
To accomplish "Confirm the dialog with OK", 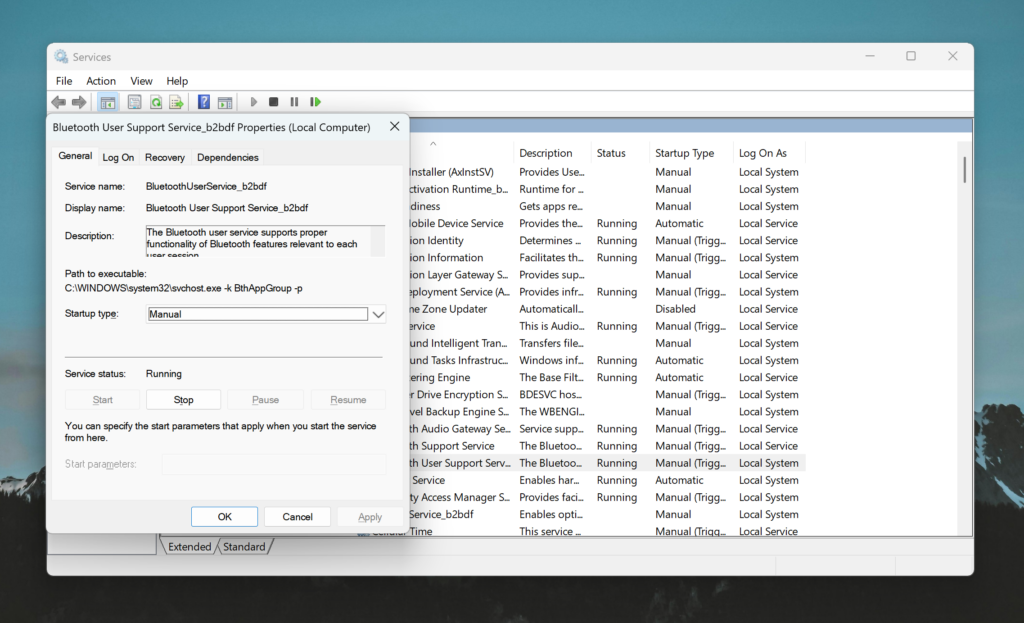I will click(225, 517).
